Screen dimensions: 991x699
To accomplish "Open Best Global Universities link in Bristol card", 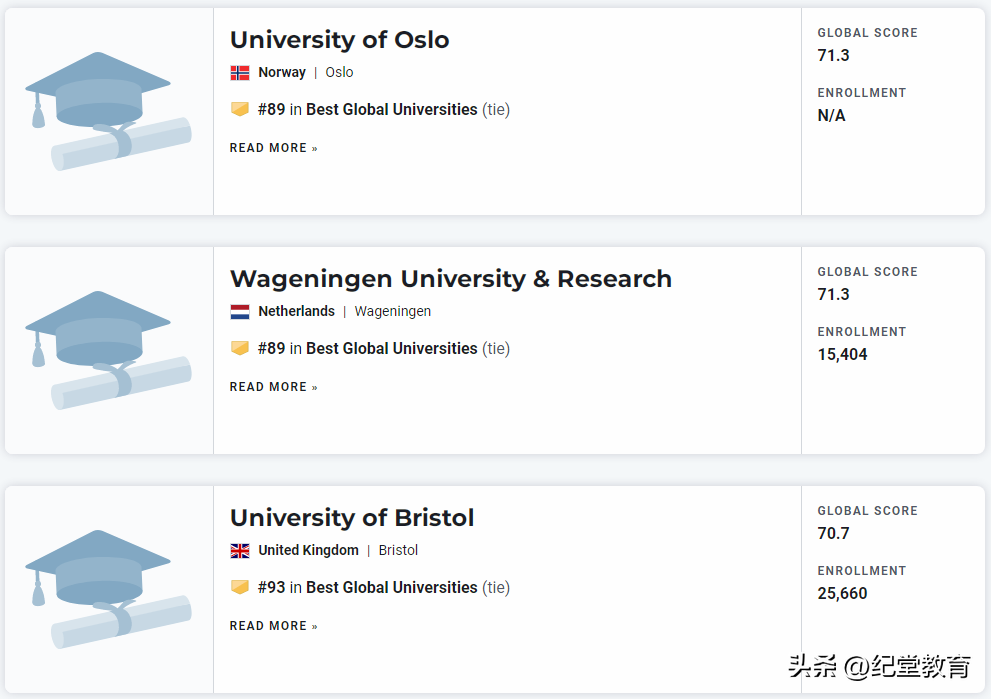I will point(391,588).
